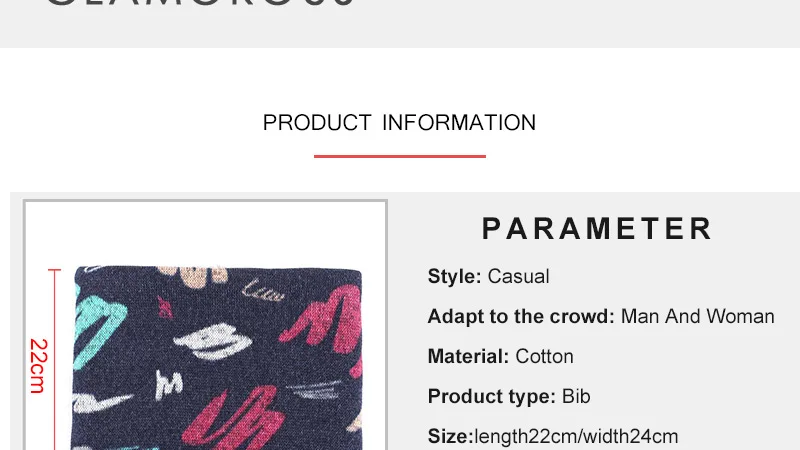Click the Product type: Bib line

[x=509, y=396]
